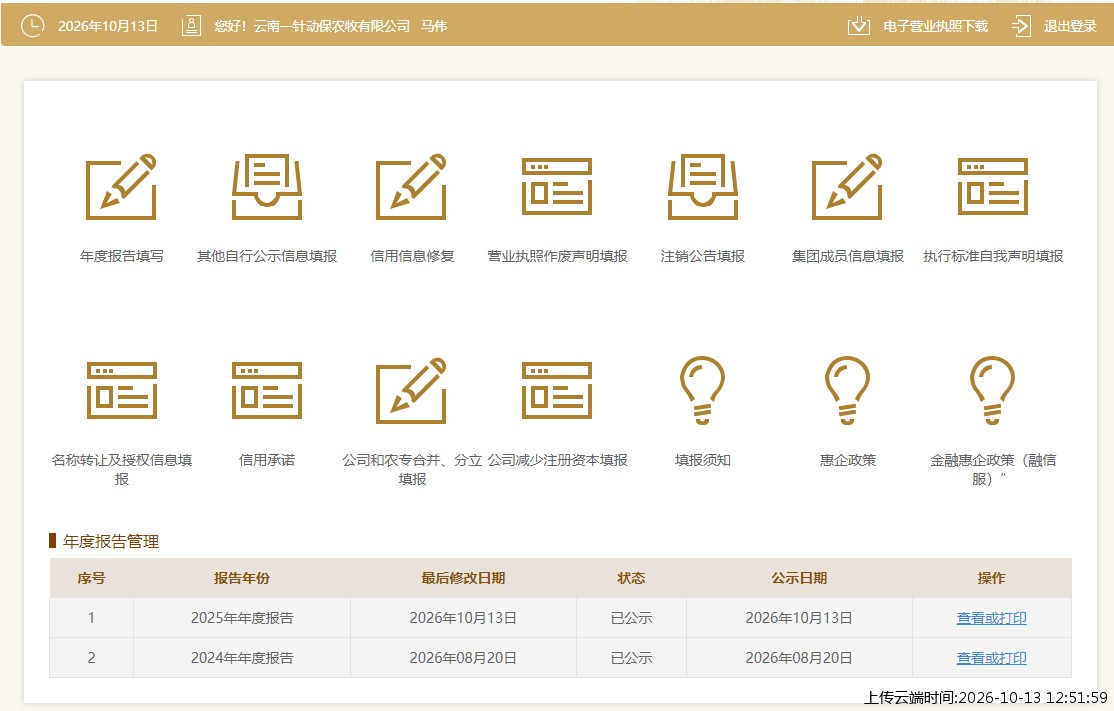Image resolution: width=1114 pixels, height=711 pixels.
Task: Click the 注销公告填报 label text
Action: [x=703, y=256]
